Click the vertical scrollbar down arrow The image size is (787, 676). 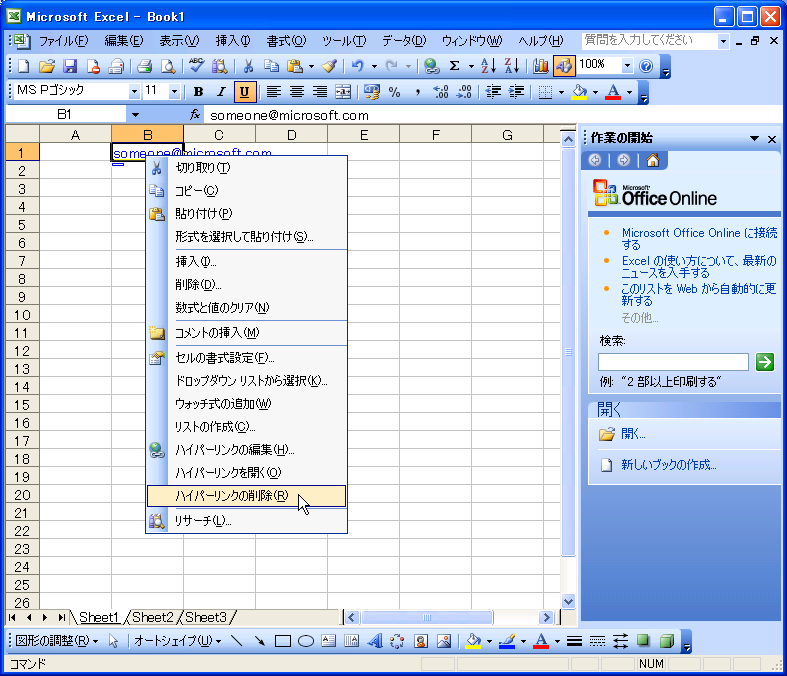pos(568,601)
